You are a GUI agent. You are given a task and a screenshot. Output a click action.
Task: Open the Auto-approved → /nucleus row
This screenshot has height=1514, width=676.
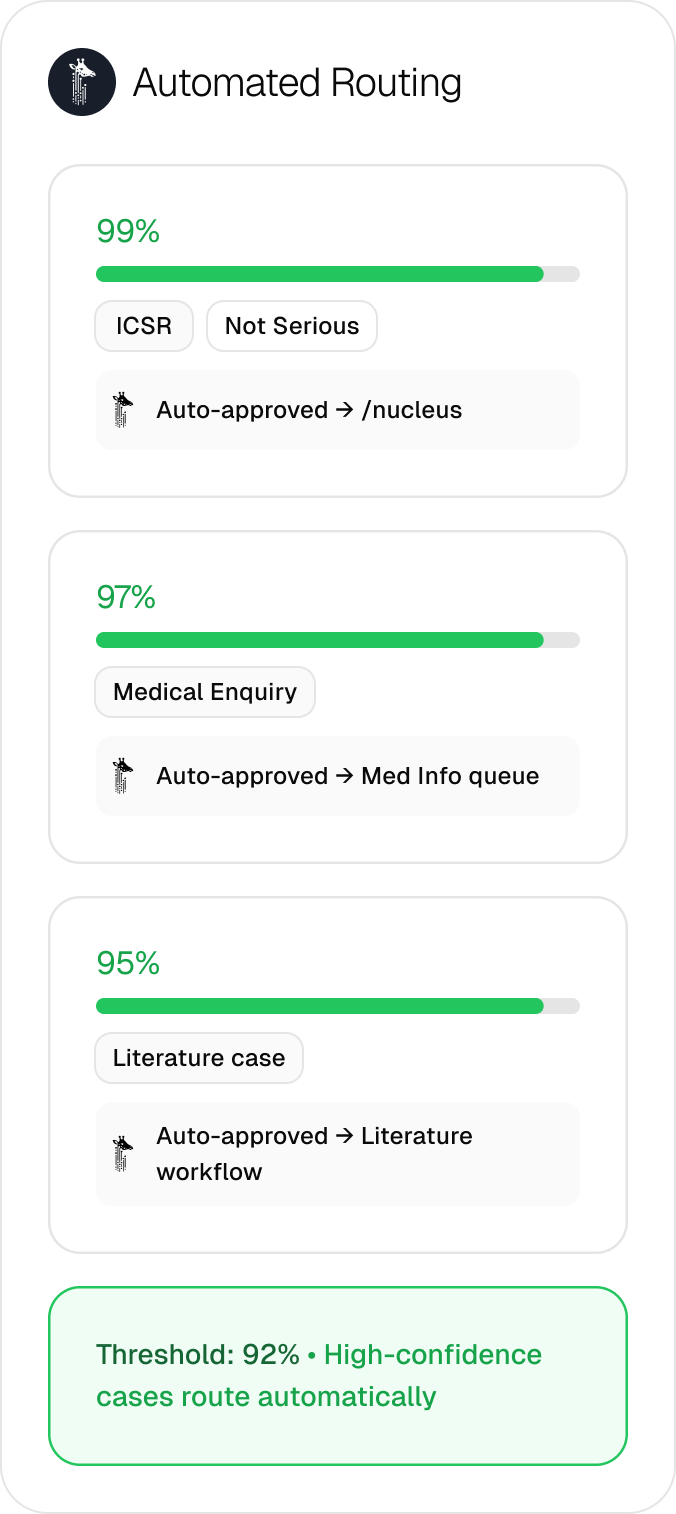(338, 410)
